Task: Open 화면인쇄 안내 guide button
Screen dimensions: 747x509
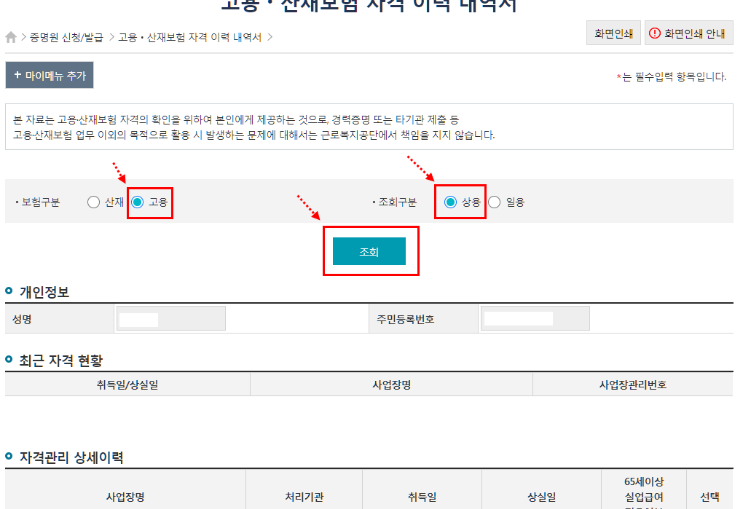Action: point(689,33)
